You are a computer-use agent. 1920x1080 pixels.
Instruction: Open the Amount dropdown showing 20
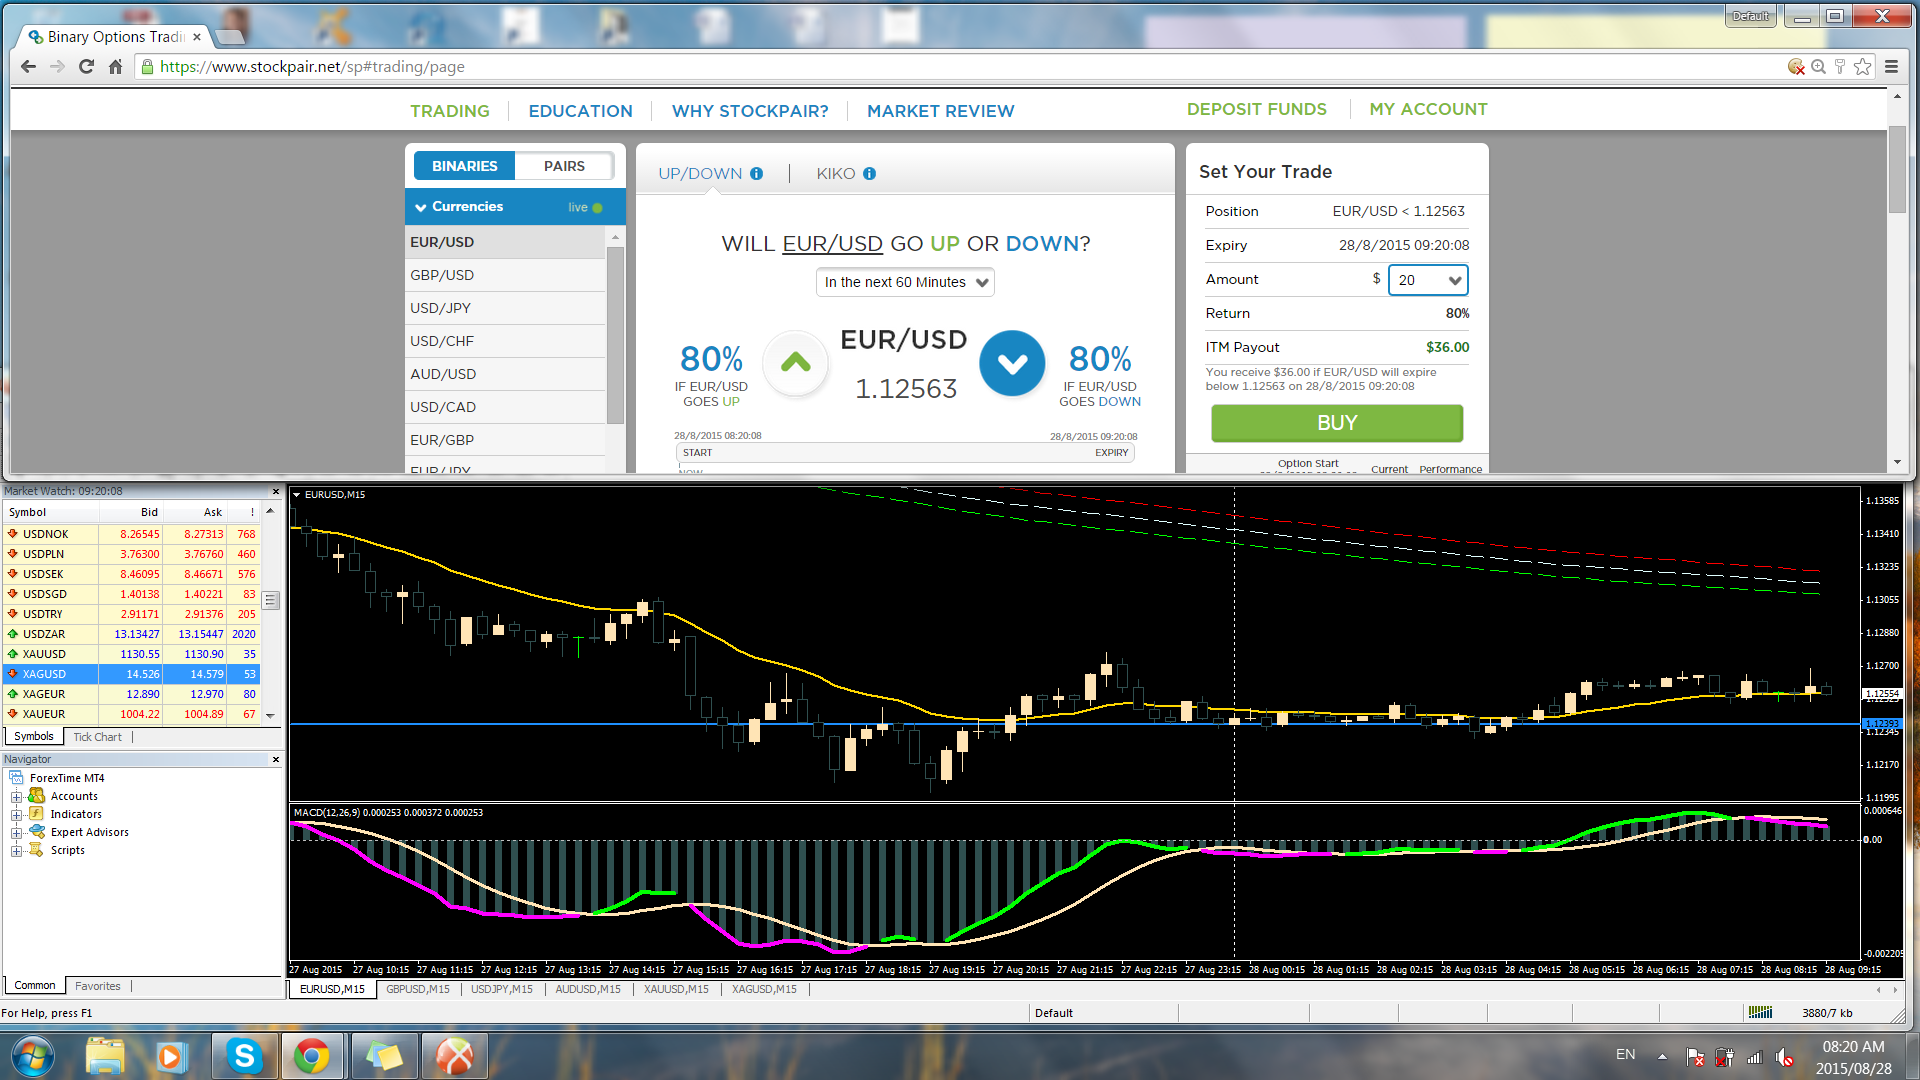(x=1428, y=280)
